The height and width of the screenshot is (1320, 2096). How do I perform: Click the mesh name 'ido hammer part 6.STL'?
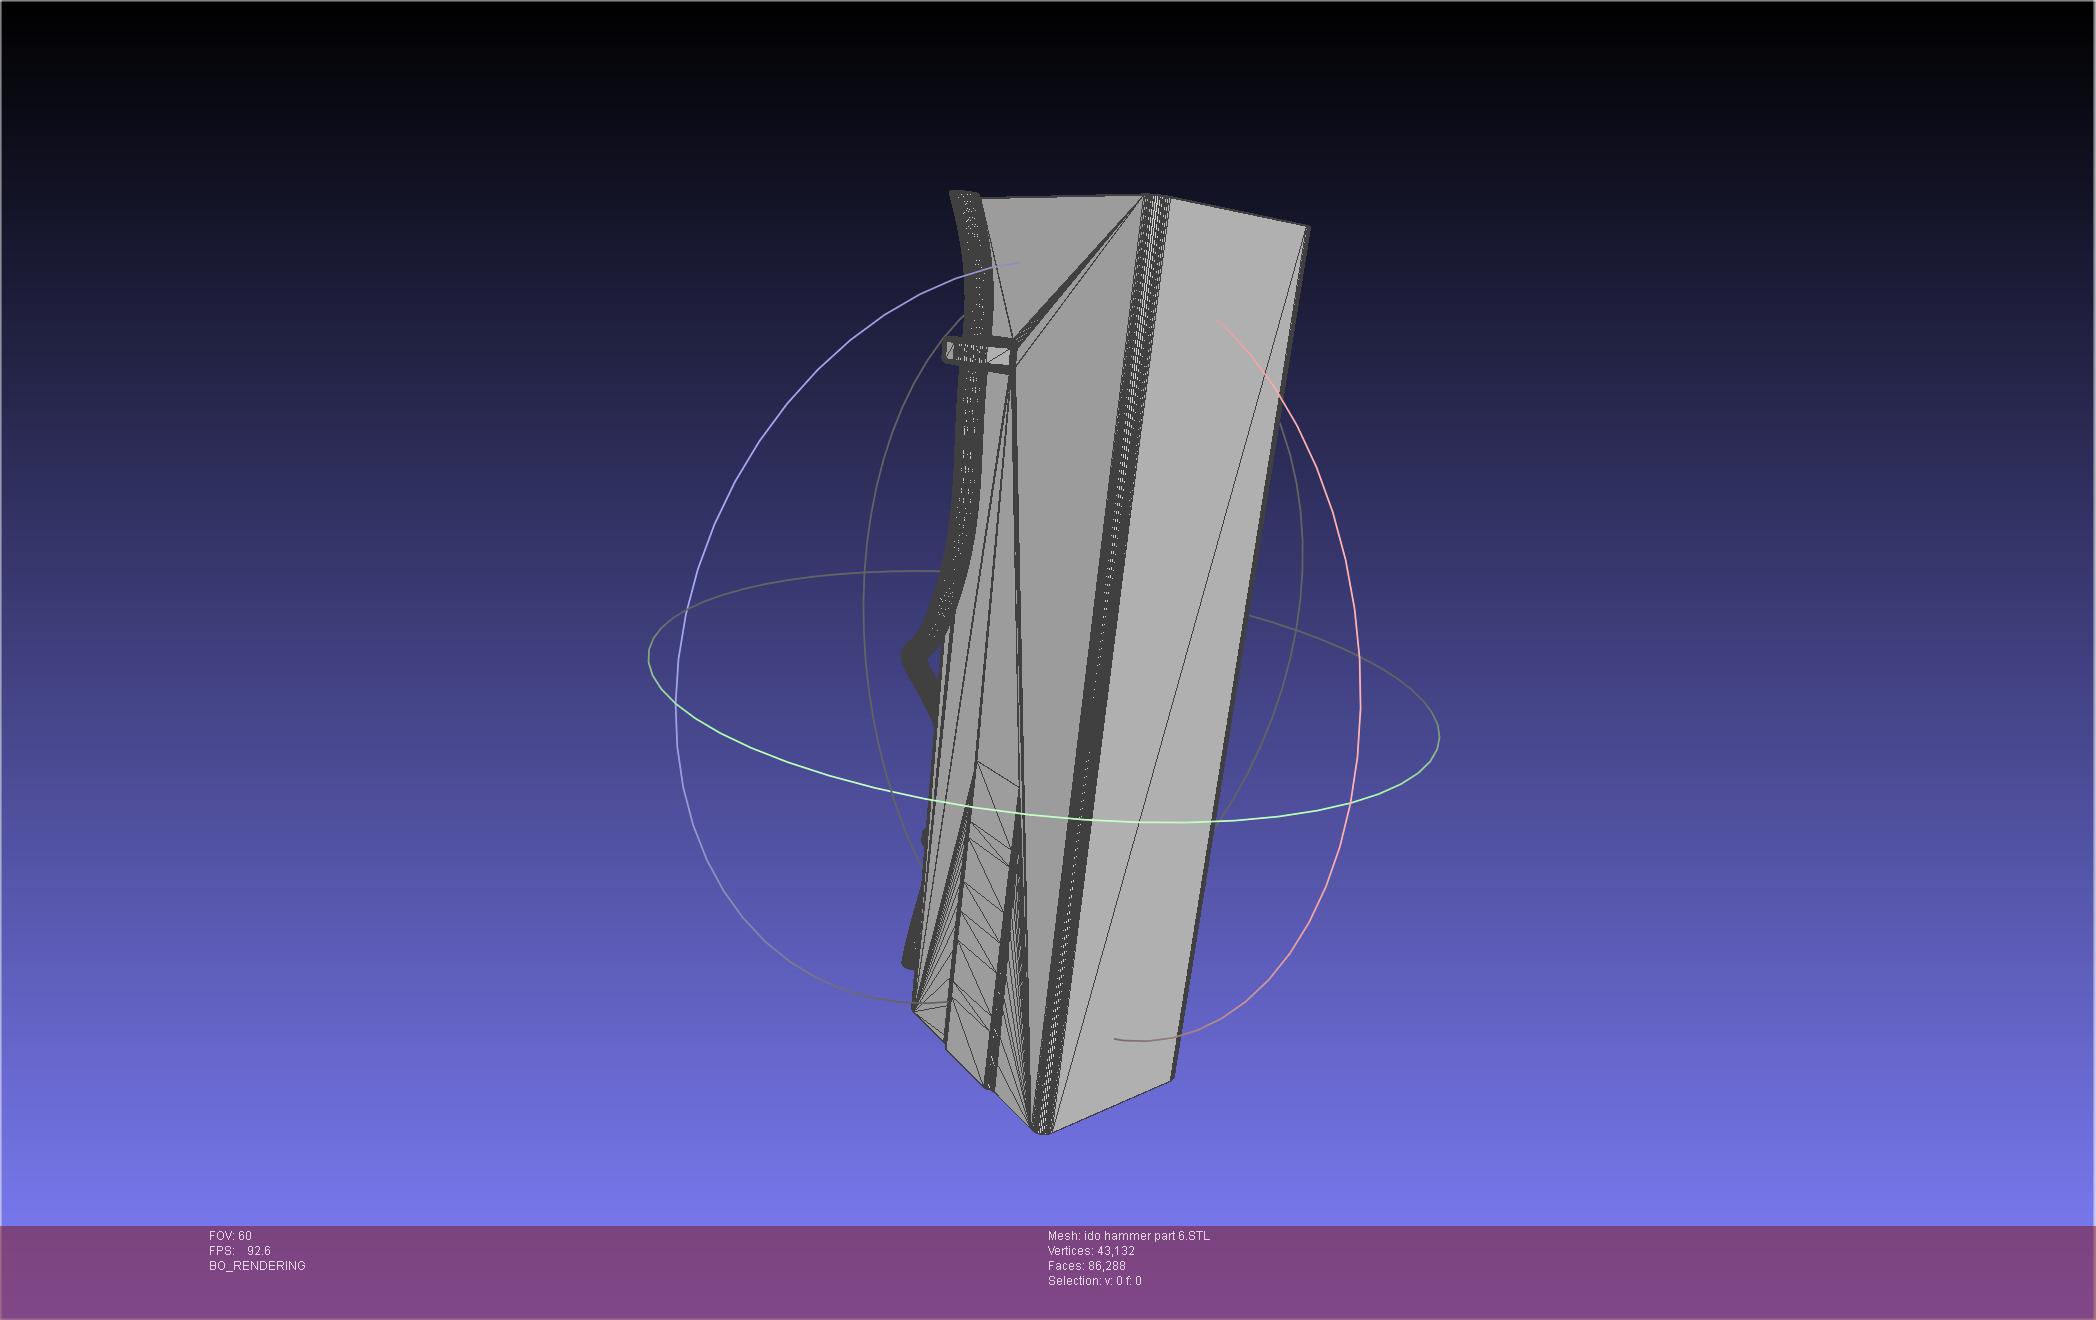[1146, 1236]
